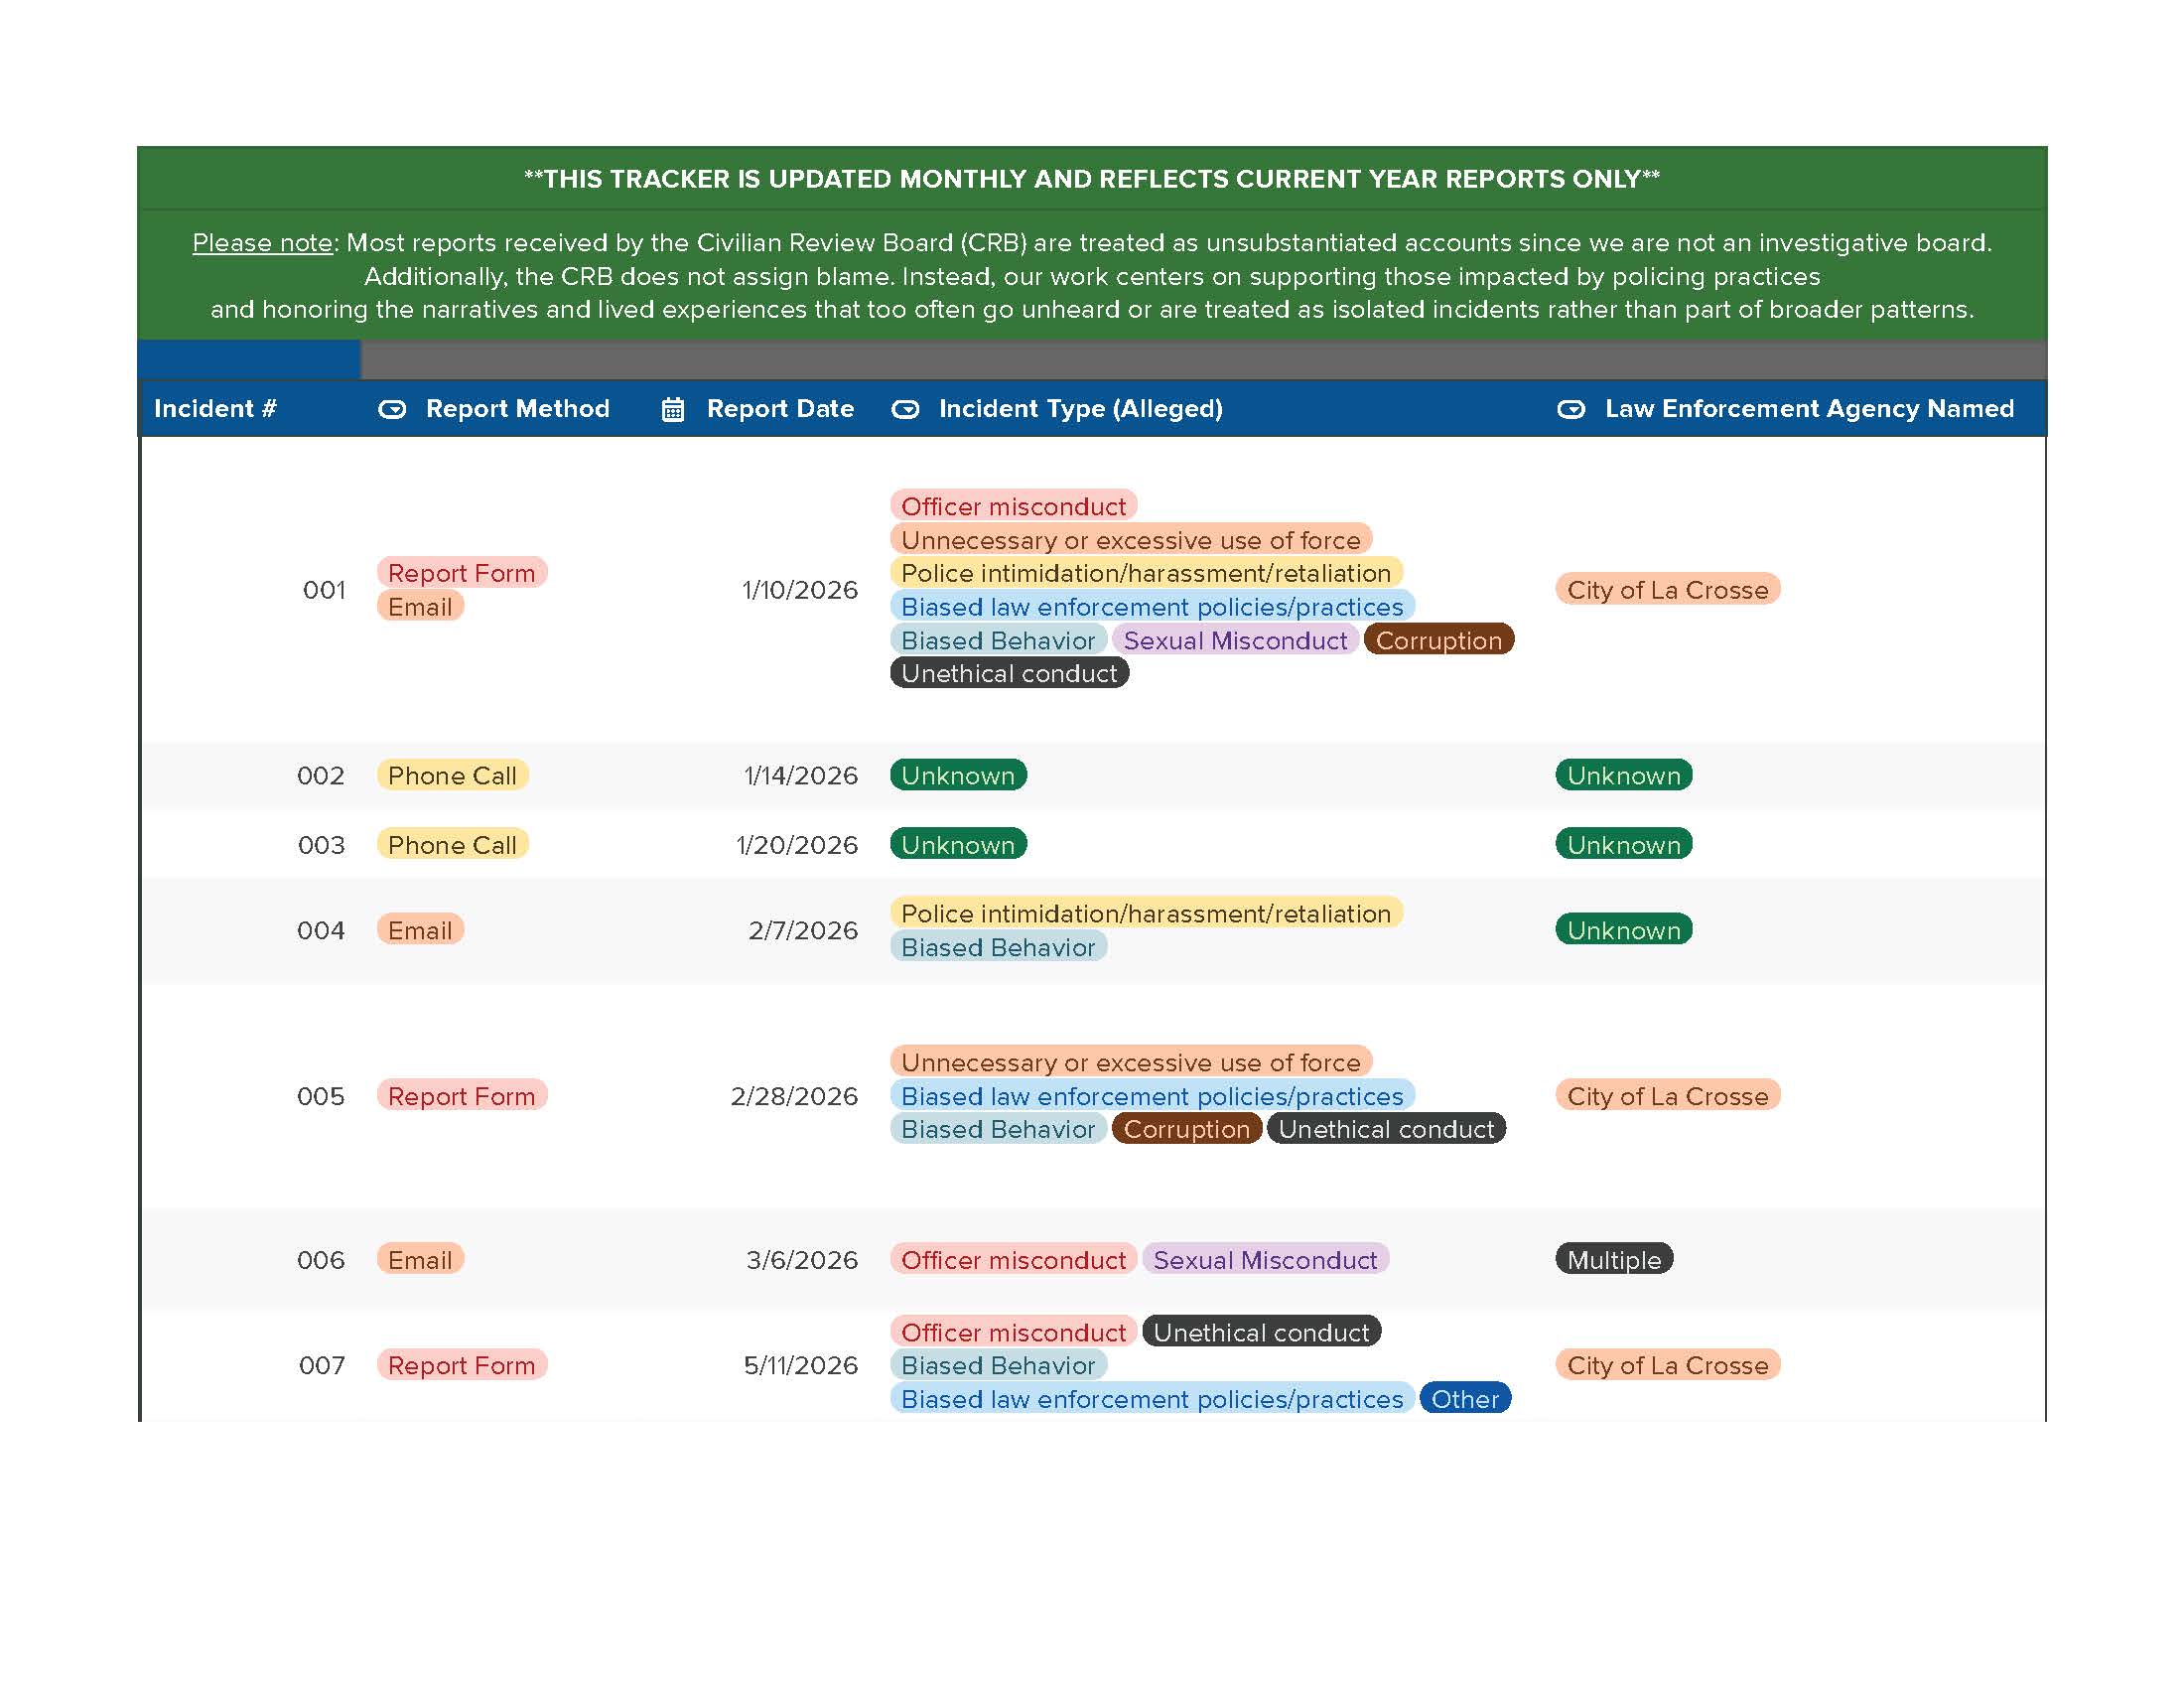Click the Report Form tag in row 007
Image resolution: width=2184 pixels, height=1688 pixels.
(x=462, y=1366)
